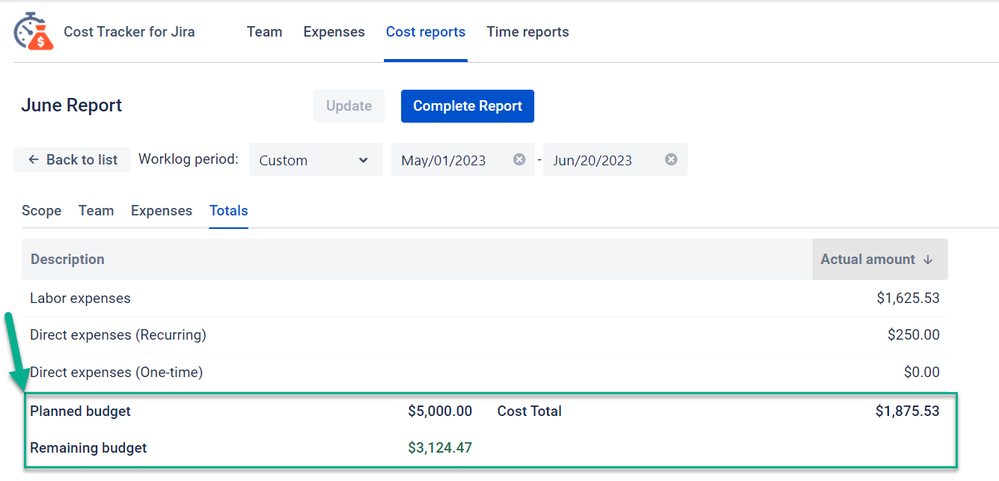999x481 pixels.
Task: Click the Cost Tracker for Jira logo
Action: click(33, 32)
